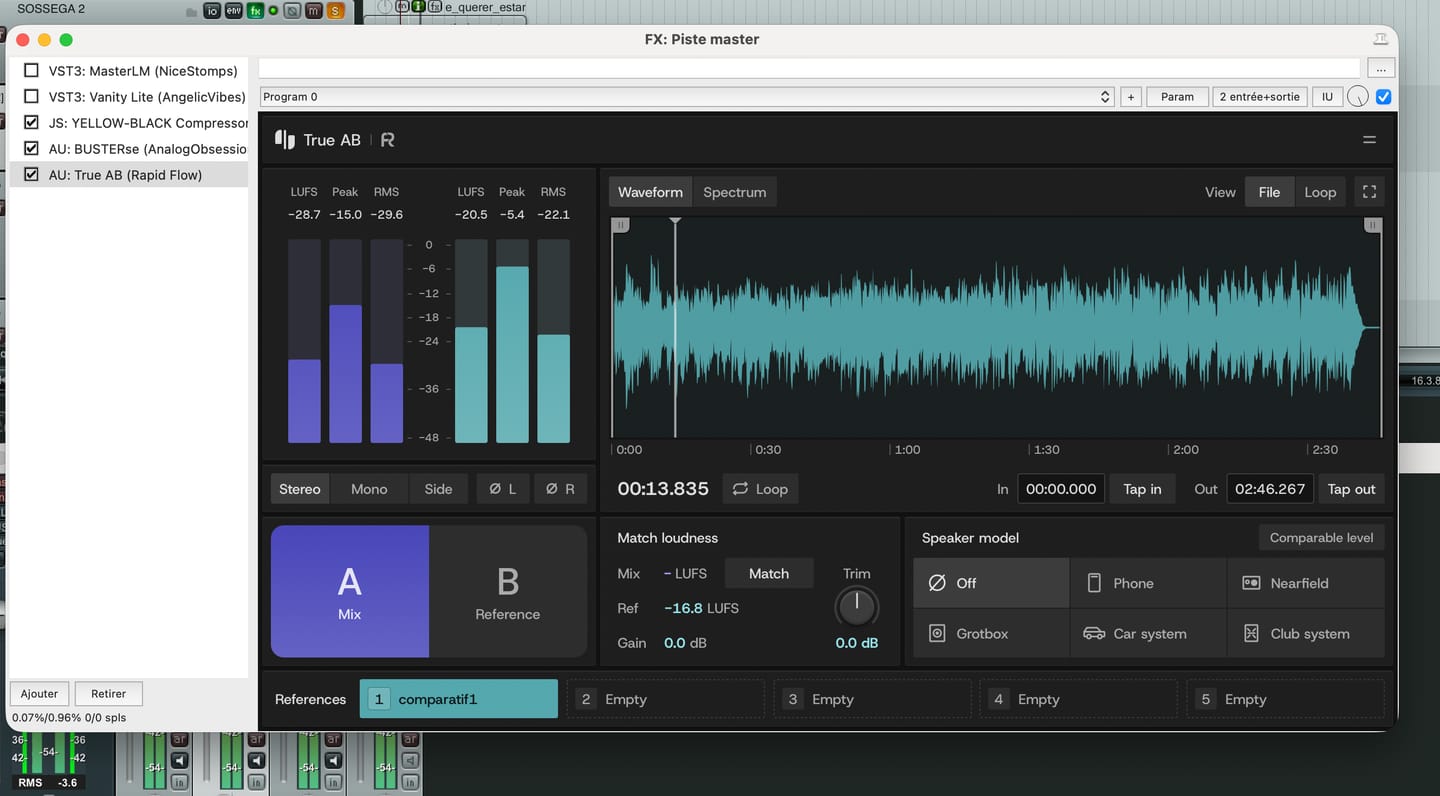Image resolution: width=1440 pixels, height=796 pixels.
Task: Uncheck the AU BUSTERse plugin checkbox
Action: tap(31, 149)
